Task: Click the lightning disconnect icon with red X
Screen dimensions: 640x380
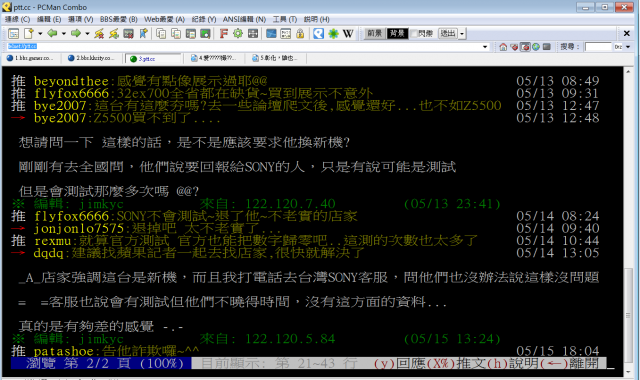Action: tap(99, 33)
